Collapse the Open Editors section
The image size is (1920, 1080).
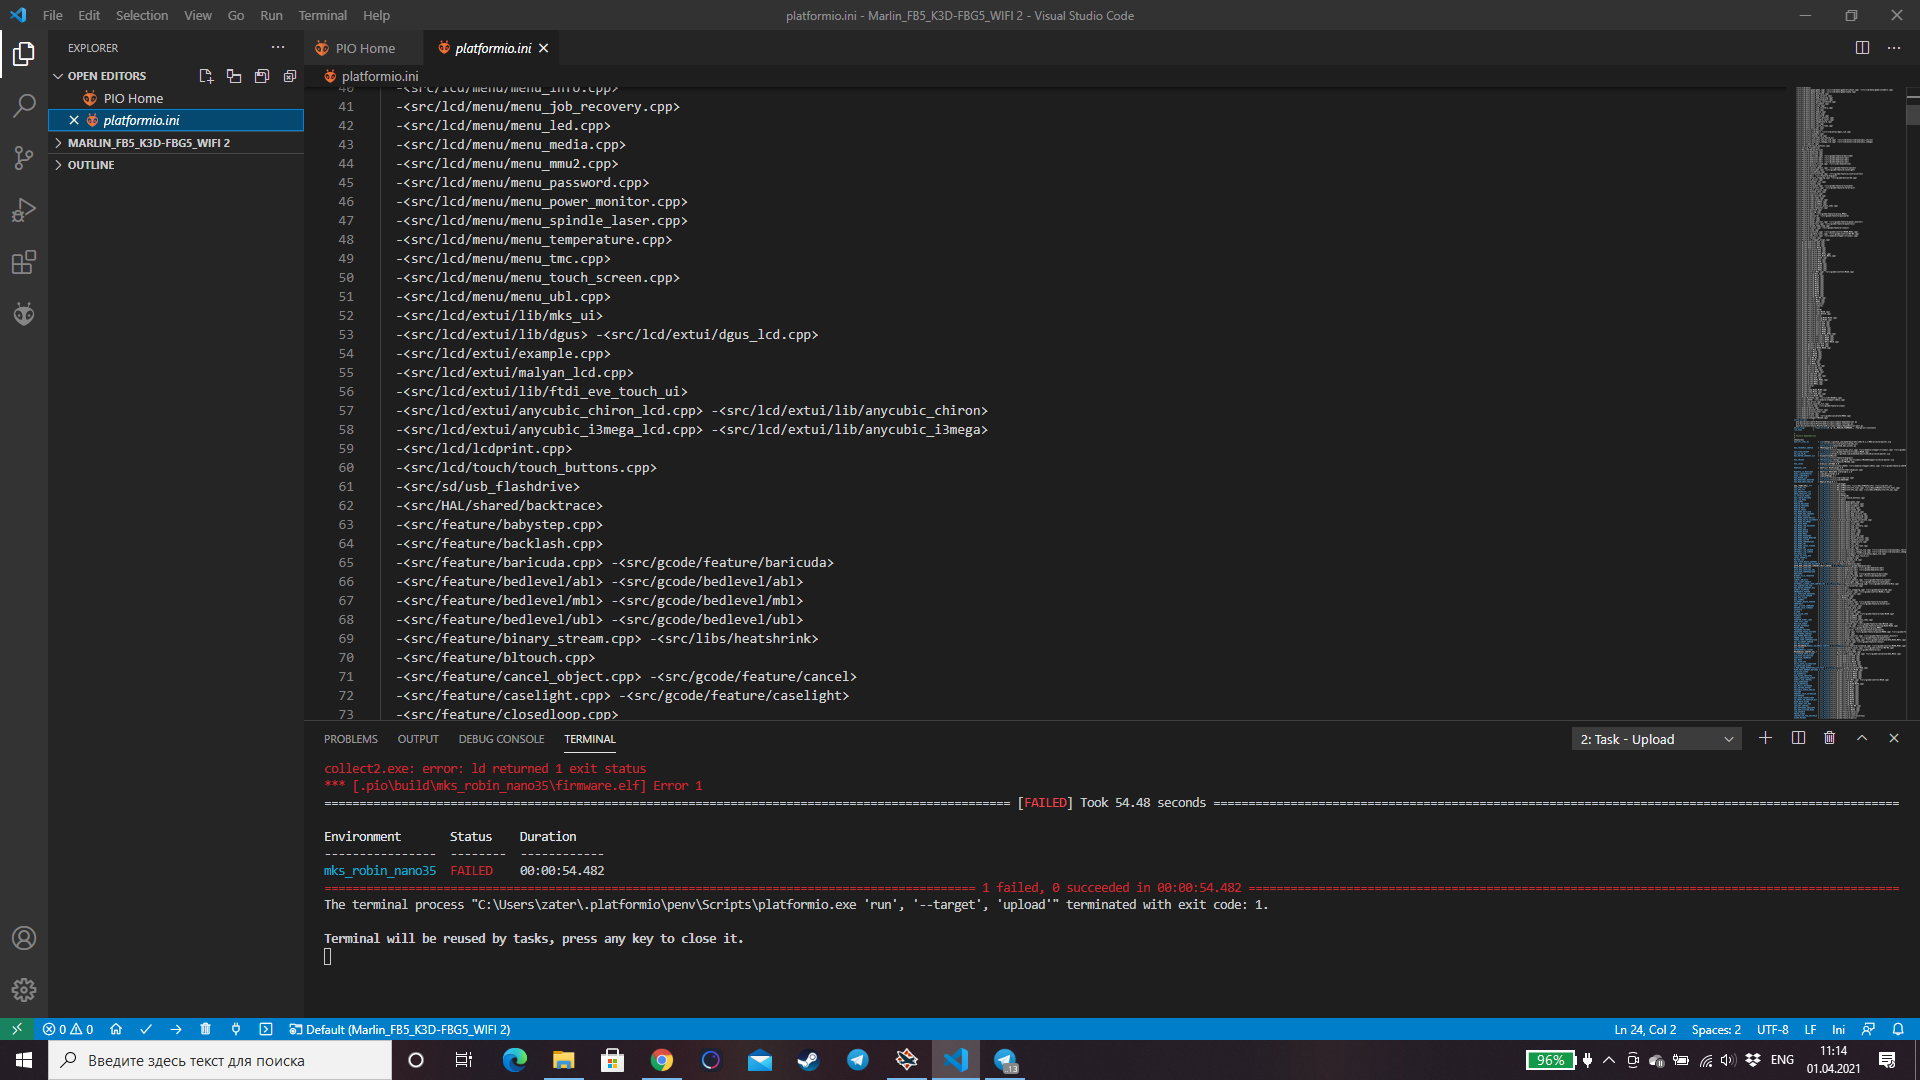point(107,76)
